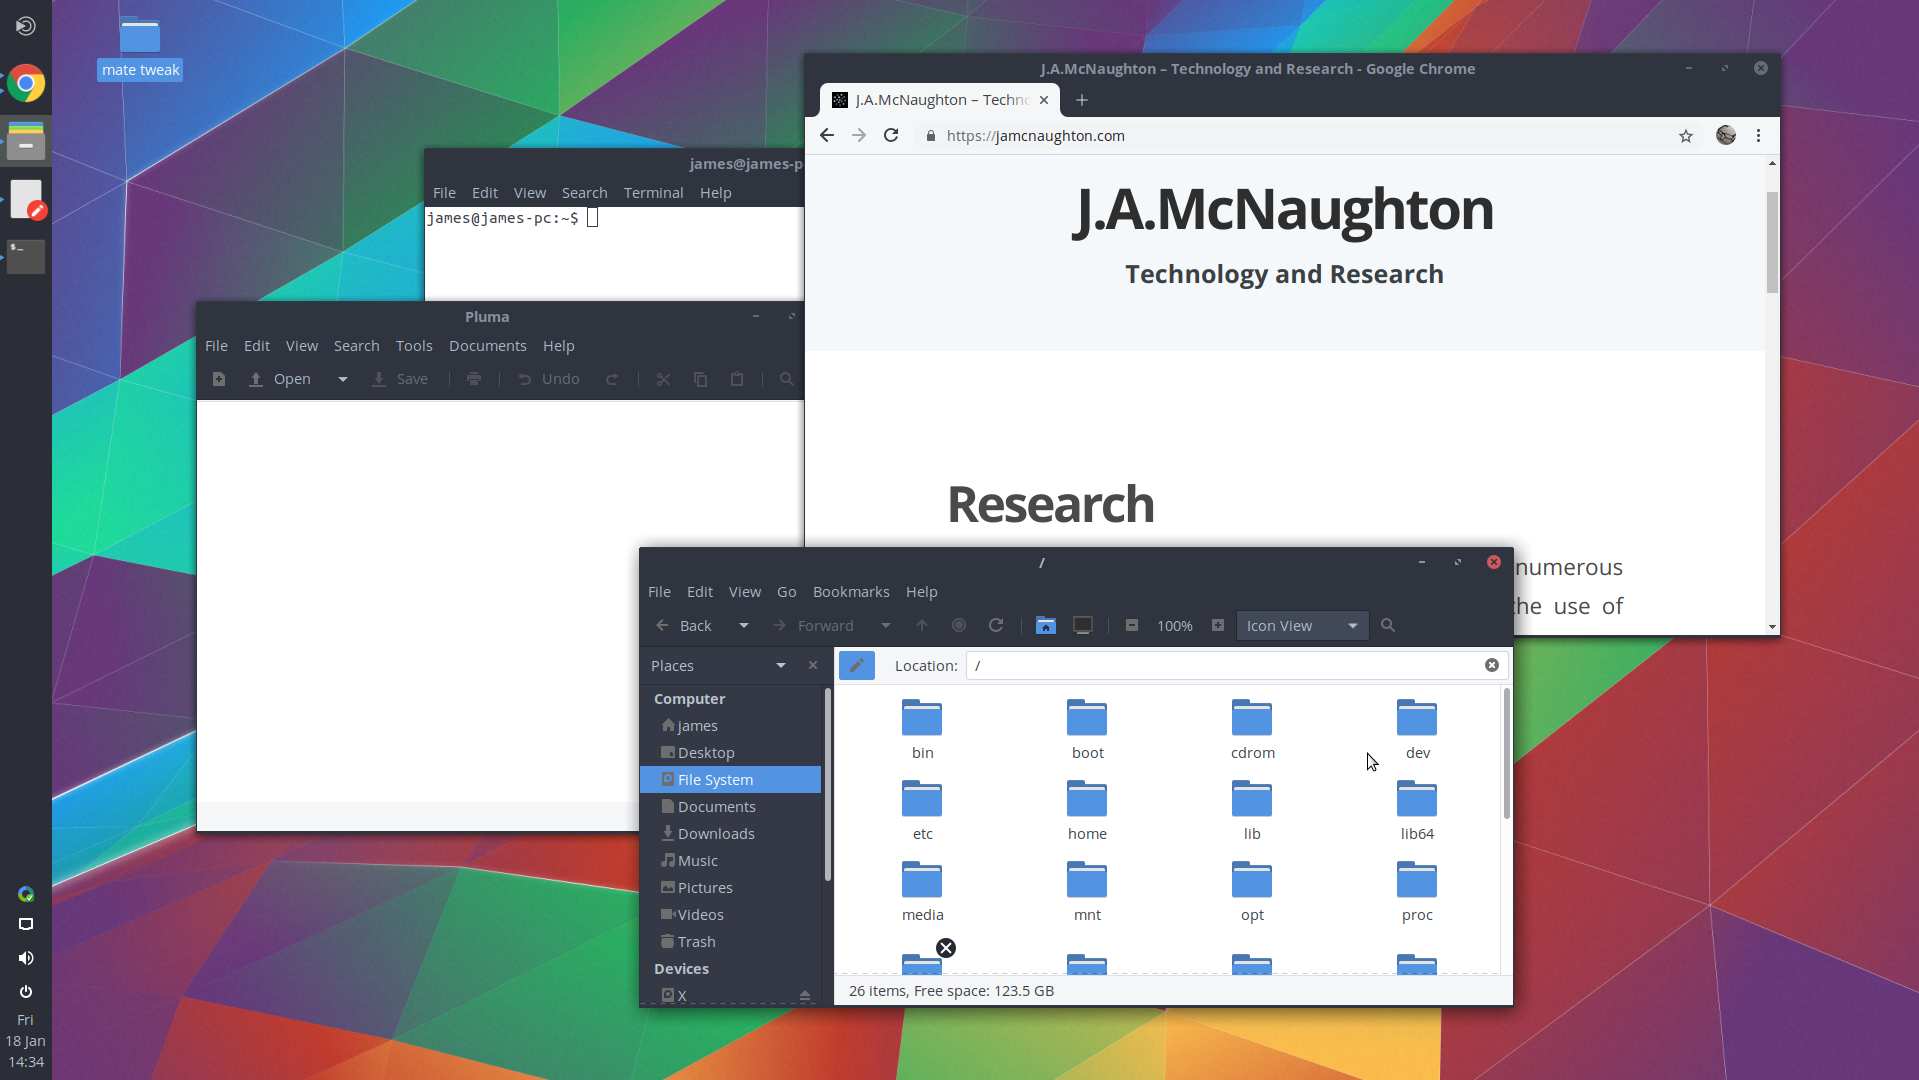This screenshot has width=1919, height=1080.
Task: Open the Bookmarks menu in file manager
Action: (850, 592)
